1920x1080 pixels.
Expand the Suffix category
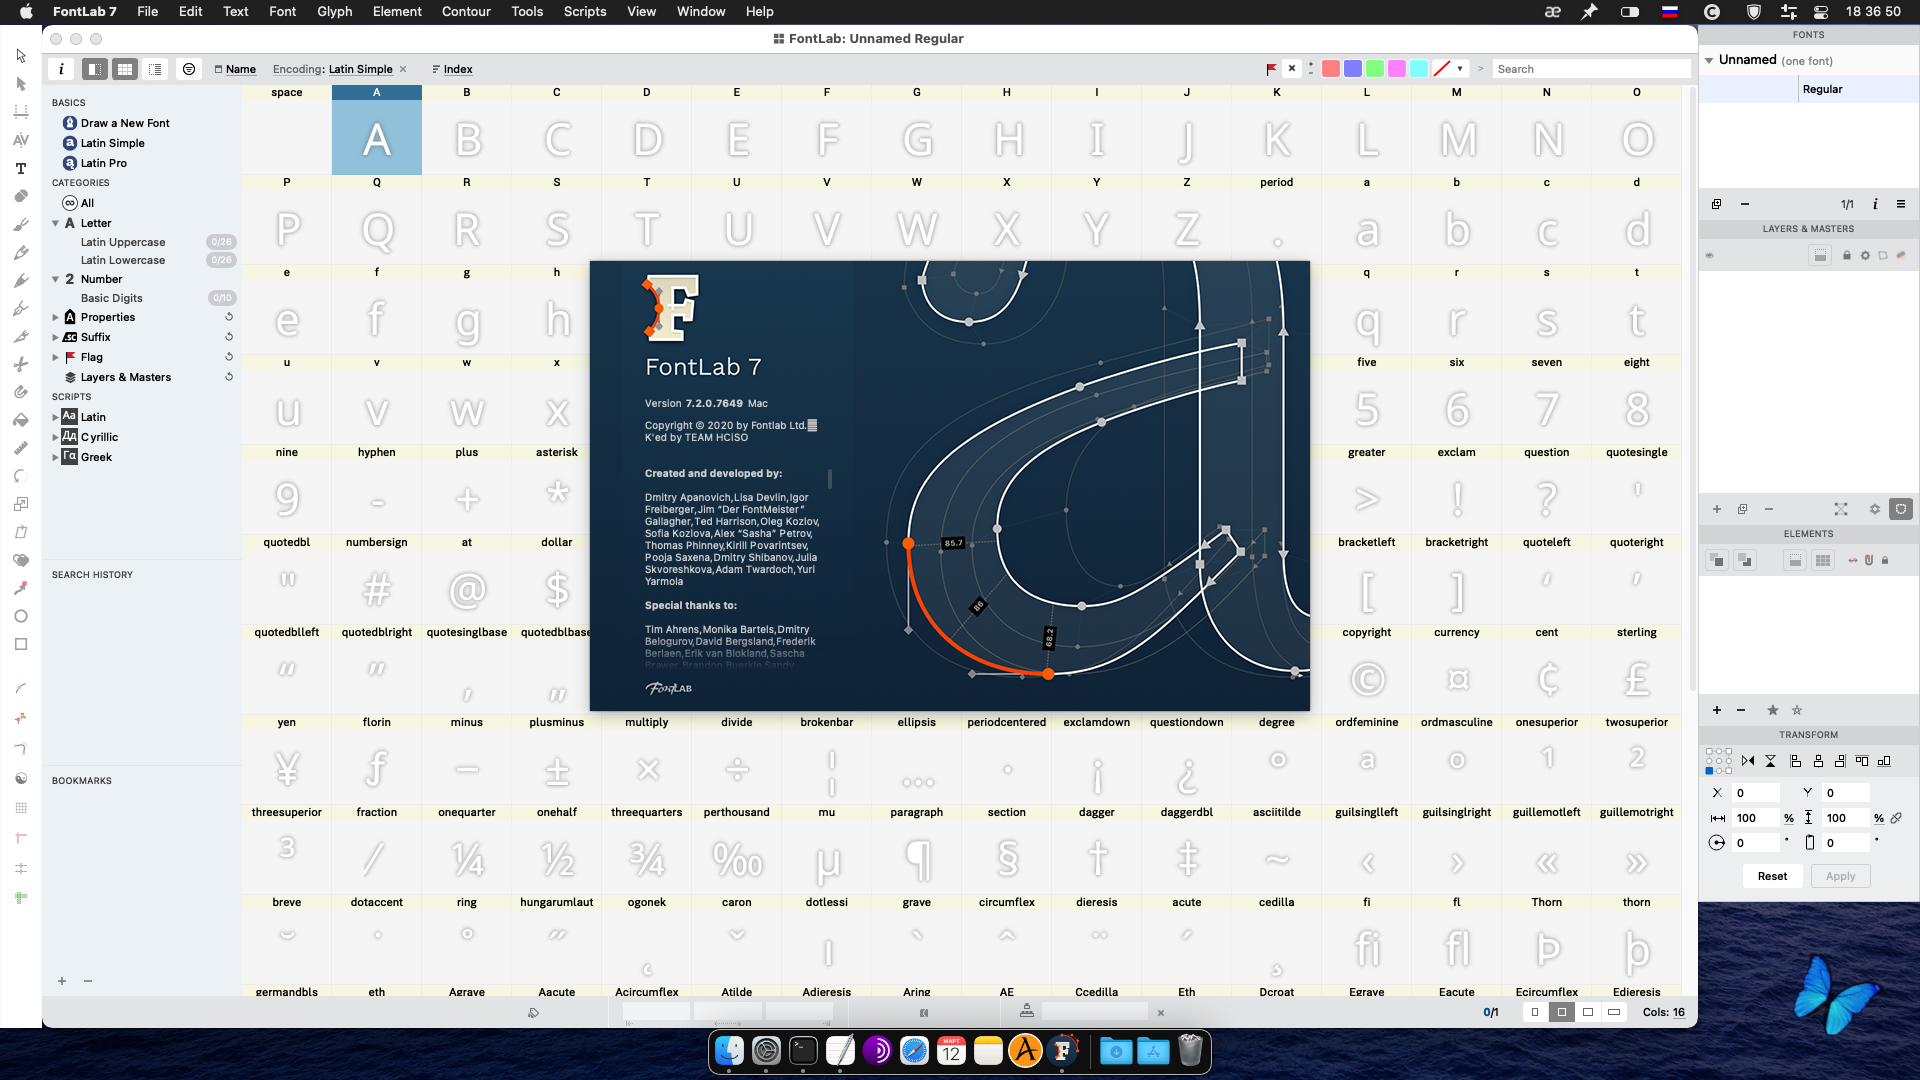(56, 337)
